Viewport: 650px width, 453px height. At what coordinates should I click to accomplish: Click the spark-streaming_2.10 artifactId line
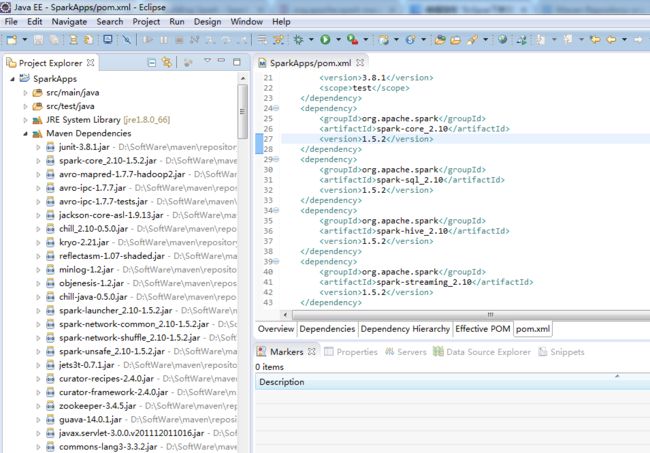point(426,282)
